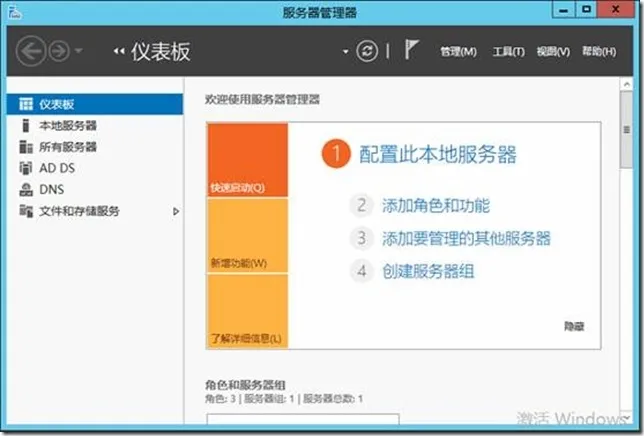
Task: Maximize the 服务器管理器 window
Action: tap(586, 10)
